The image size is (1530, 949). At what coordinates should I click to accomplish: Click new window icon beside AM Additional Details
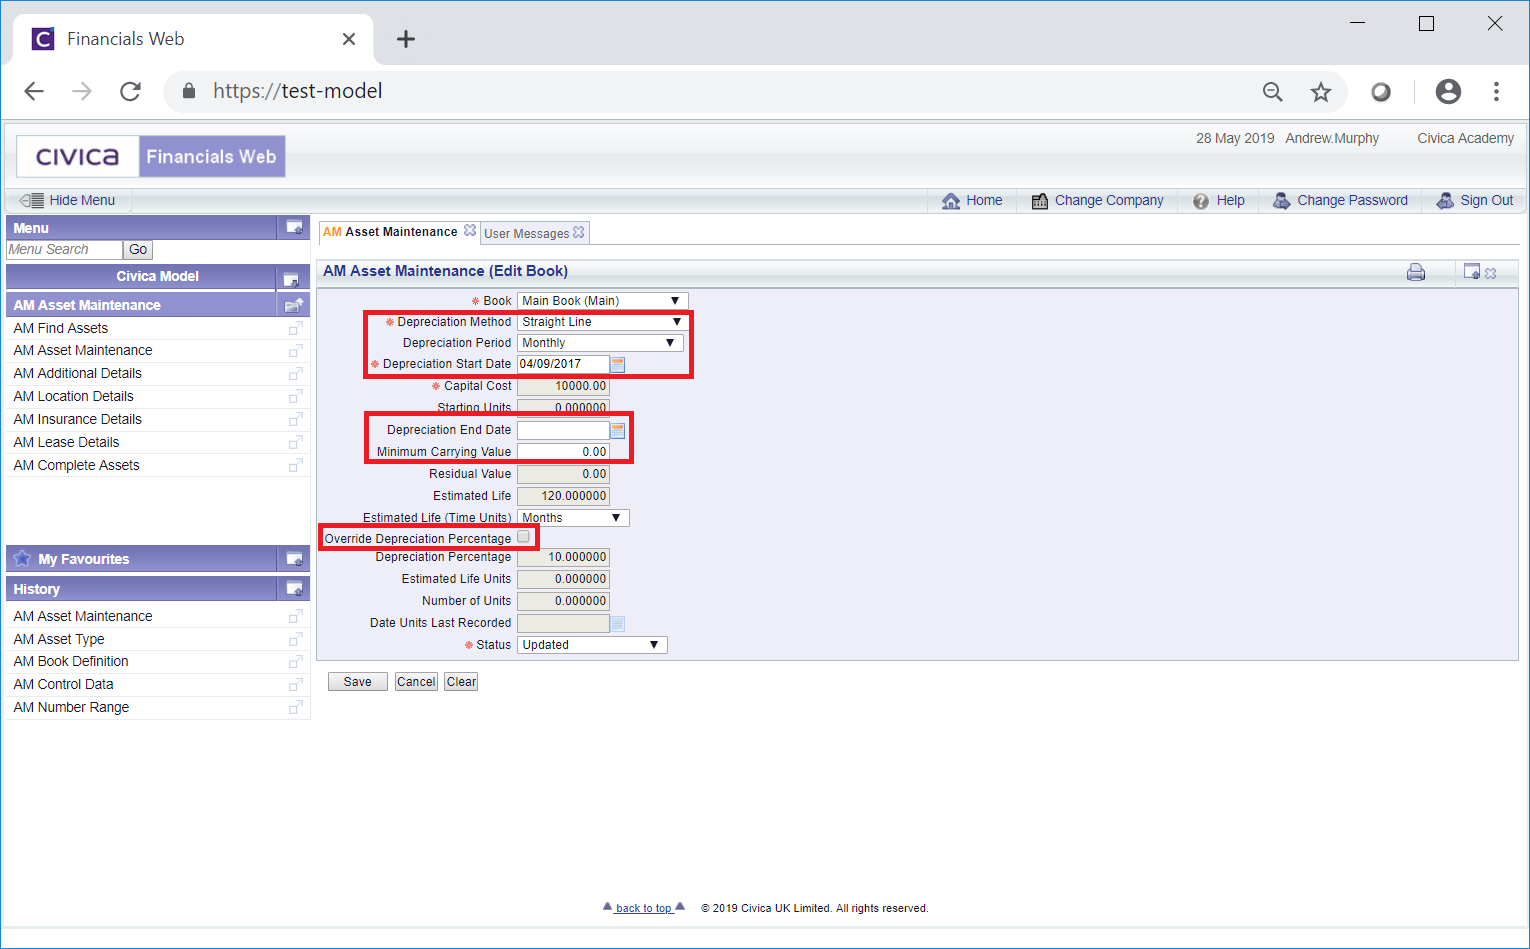tap(296, 373)
